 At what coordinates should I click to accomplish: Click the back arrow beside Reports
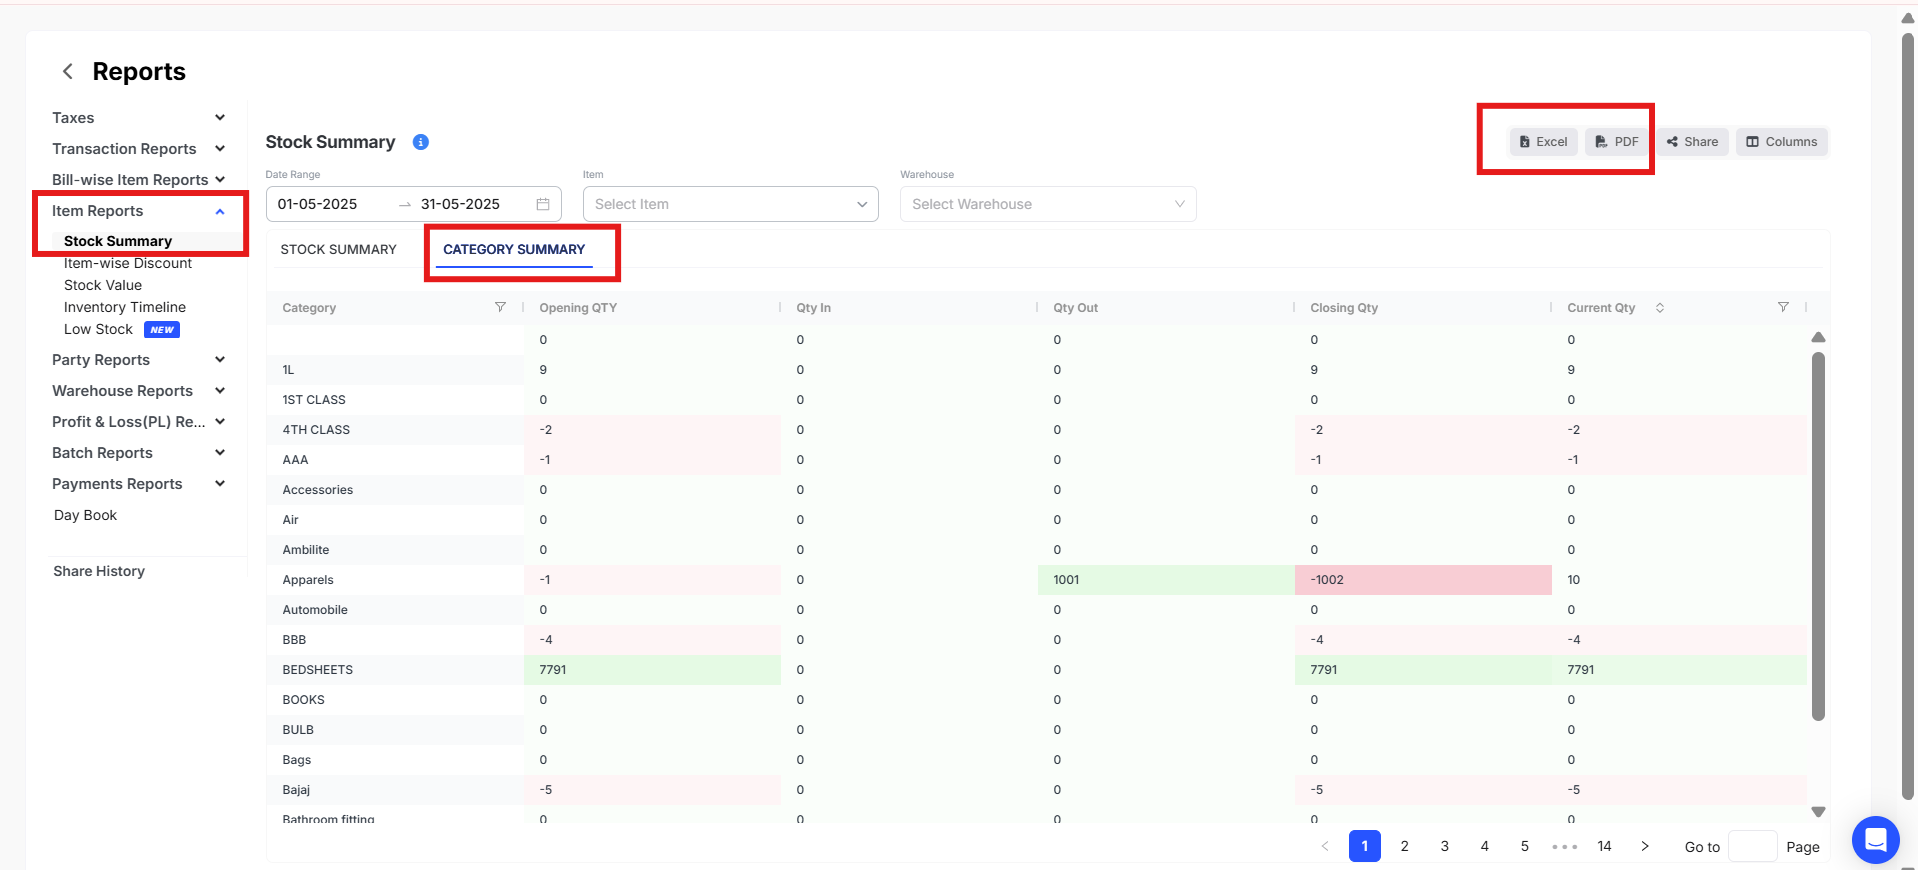click(x=68, y=71)
